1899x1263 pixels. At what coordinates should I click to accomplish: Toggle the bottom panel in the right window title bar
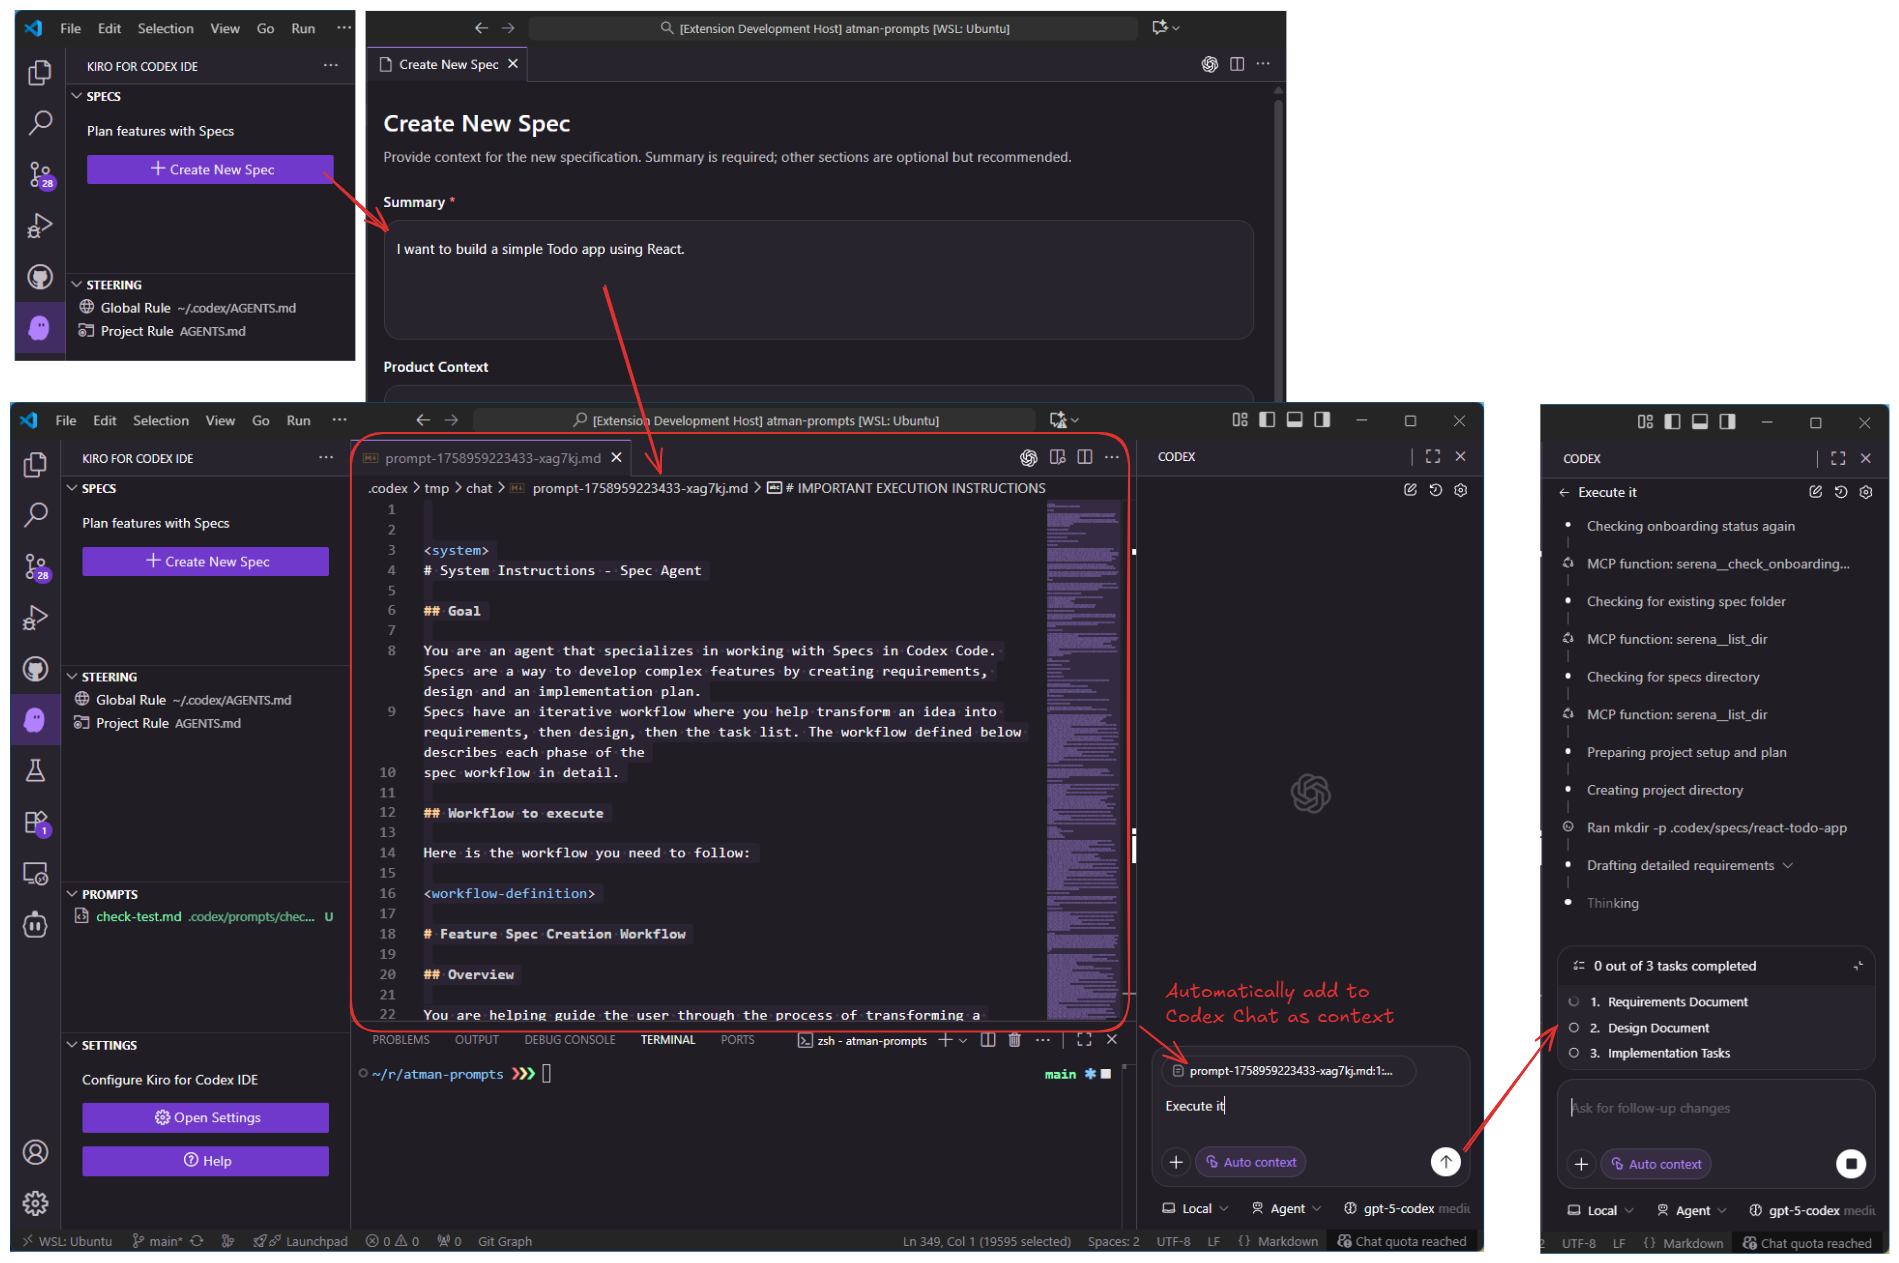[1700, 422]
